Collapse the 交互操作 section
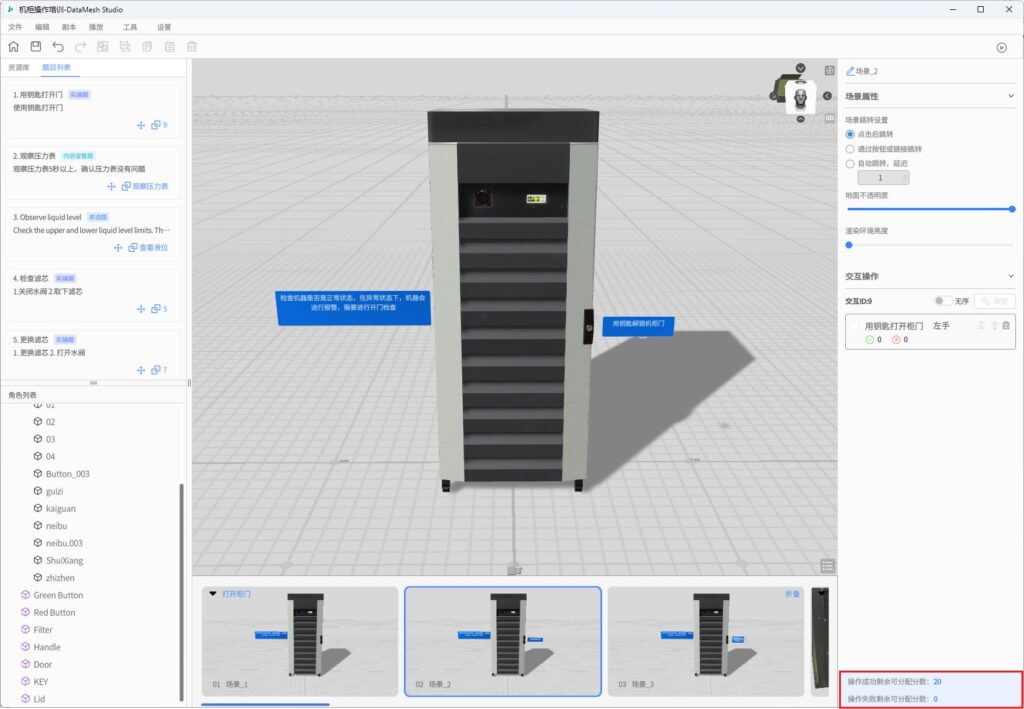The height and width of the screenshot is (709, 1024). [x=1011, y=276]
